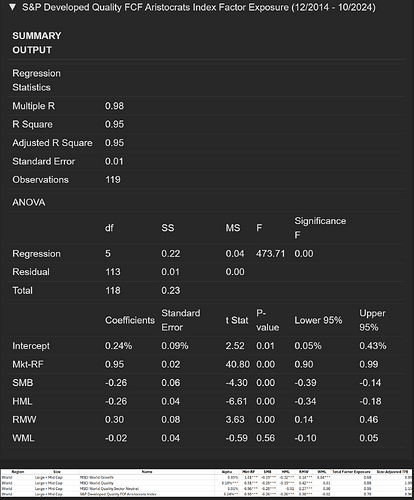Select the F statistic value 473.71
This screenshot has height=500, width=414.
point(270,254)
